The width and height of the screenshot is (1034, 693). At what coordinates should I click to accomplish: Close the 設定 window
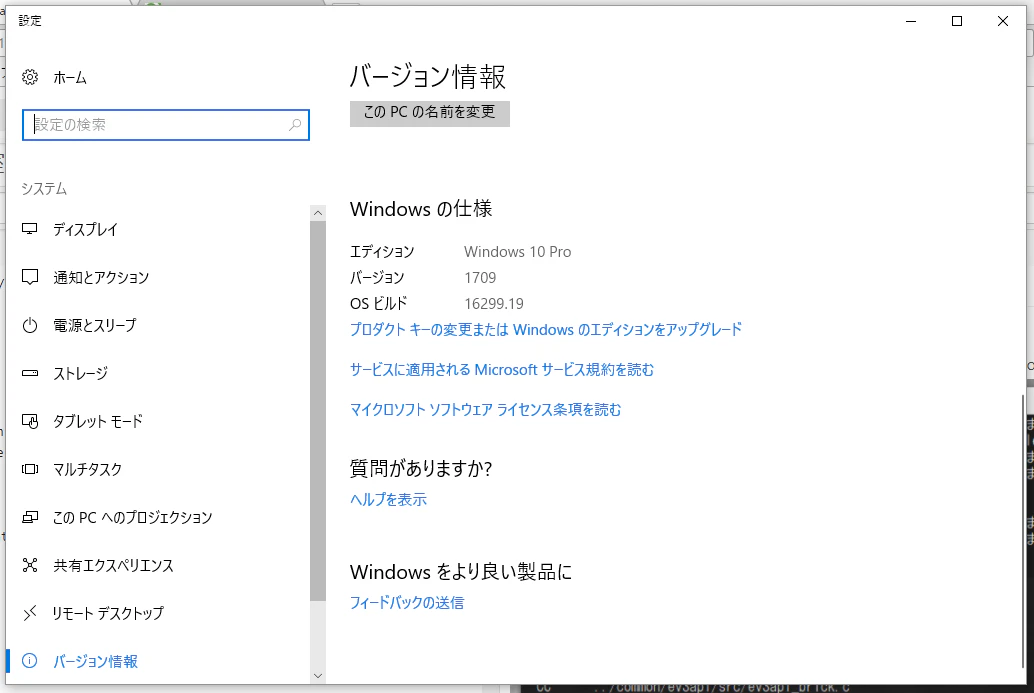1002,21
